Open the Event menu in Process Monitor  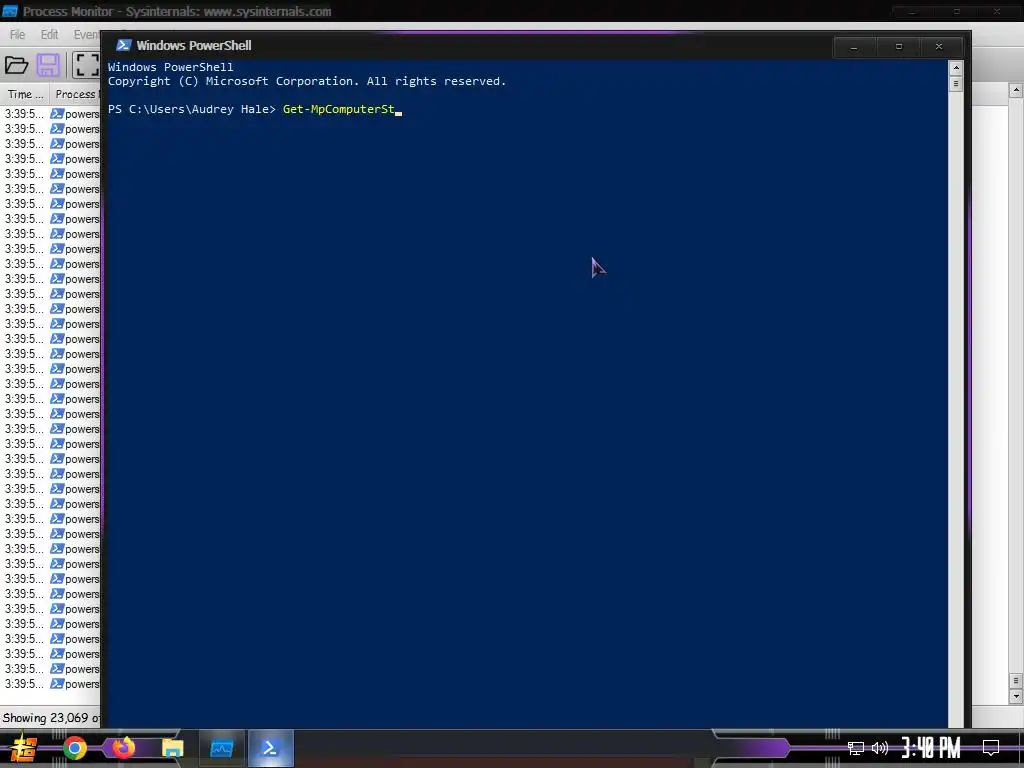point(86,35)
